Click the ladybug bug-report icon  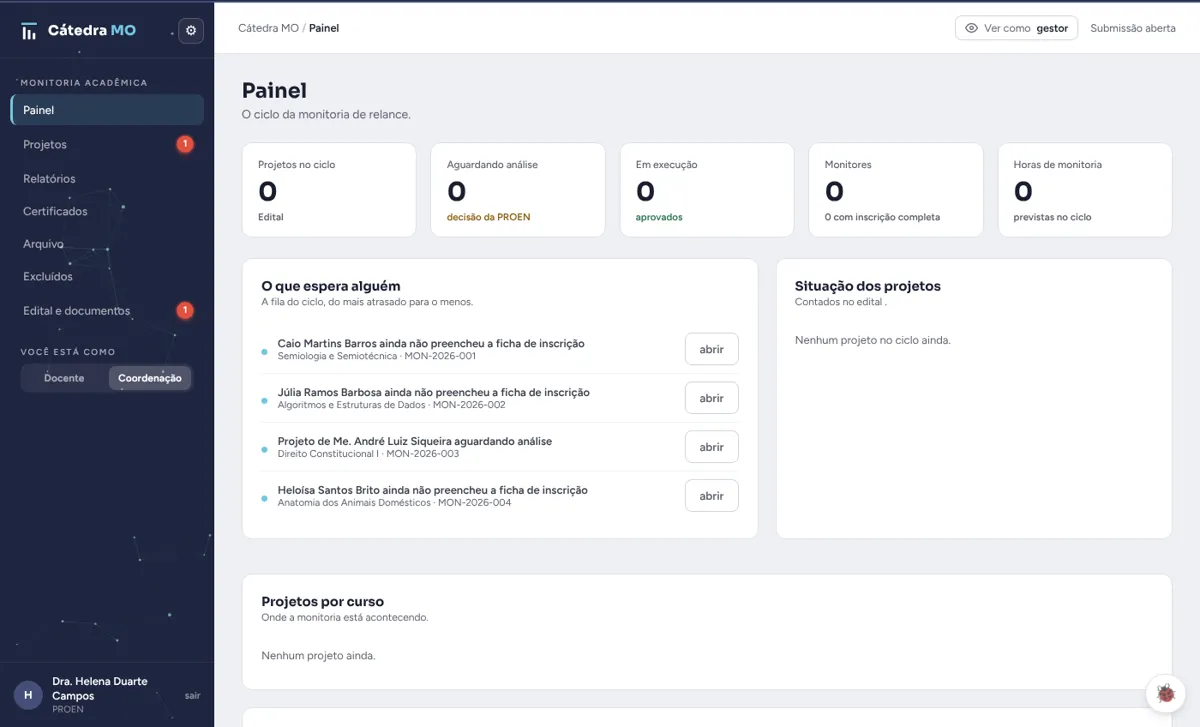(x=1165, y=692)
